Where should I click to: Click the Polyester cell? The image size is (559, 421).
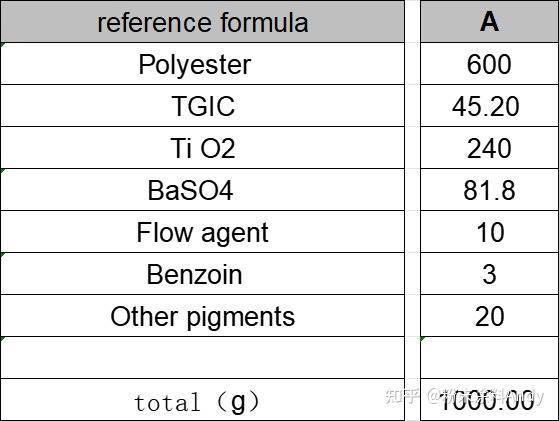point(202,64)
